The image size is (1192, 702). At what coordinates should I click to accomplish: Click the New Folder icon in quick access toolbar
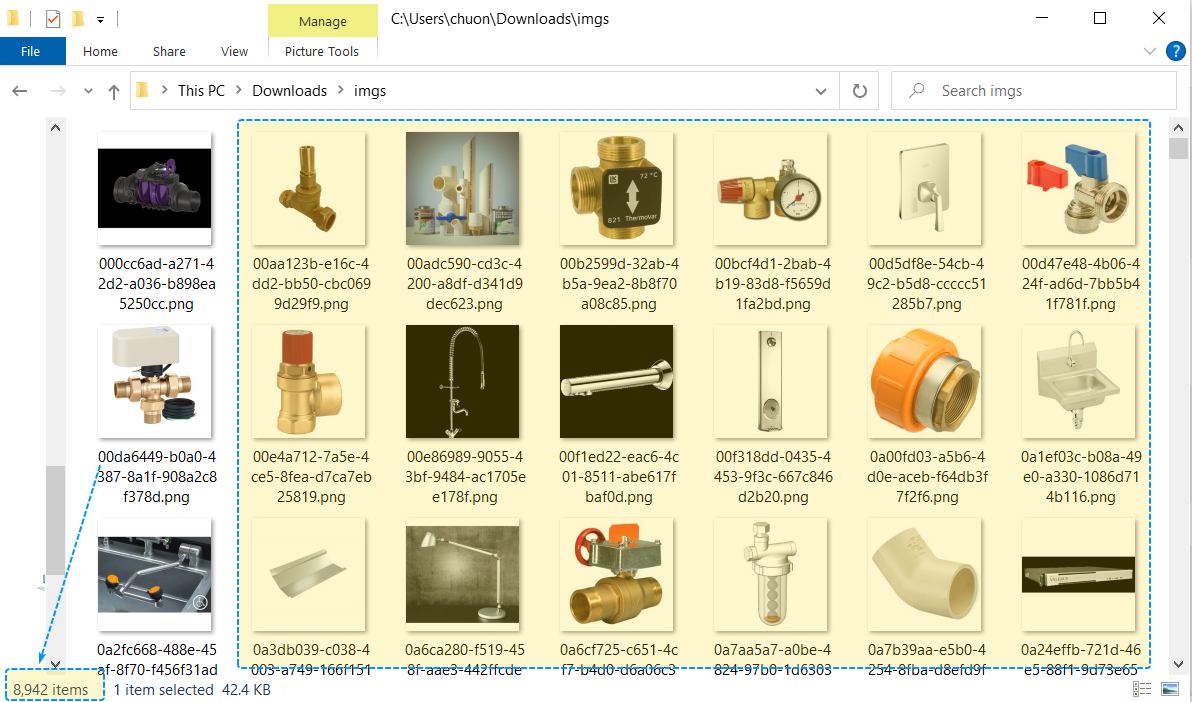coord(78,19)
